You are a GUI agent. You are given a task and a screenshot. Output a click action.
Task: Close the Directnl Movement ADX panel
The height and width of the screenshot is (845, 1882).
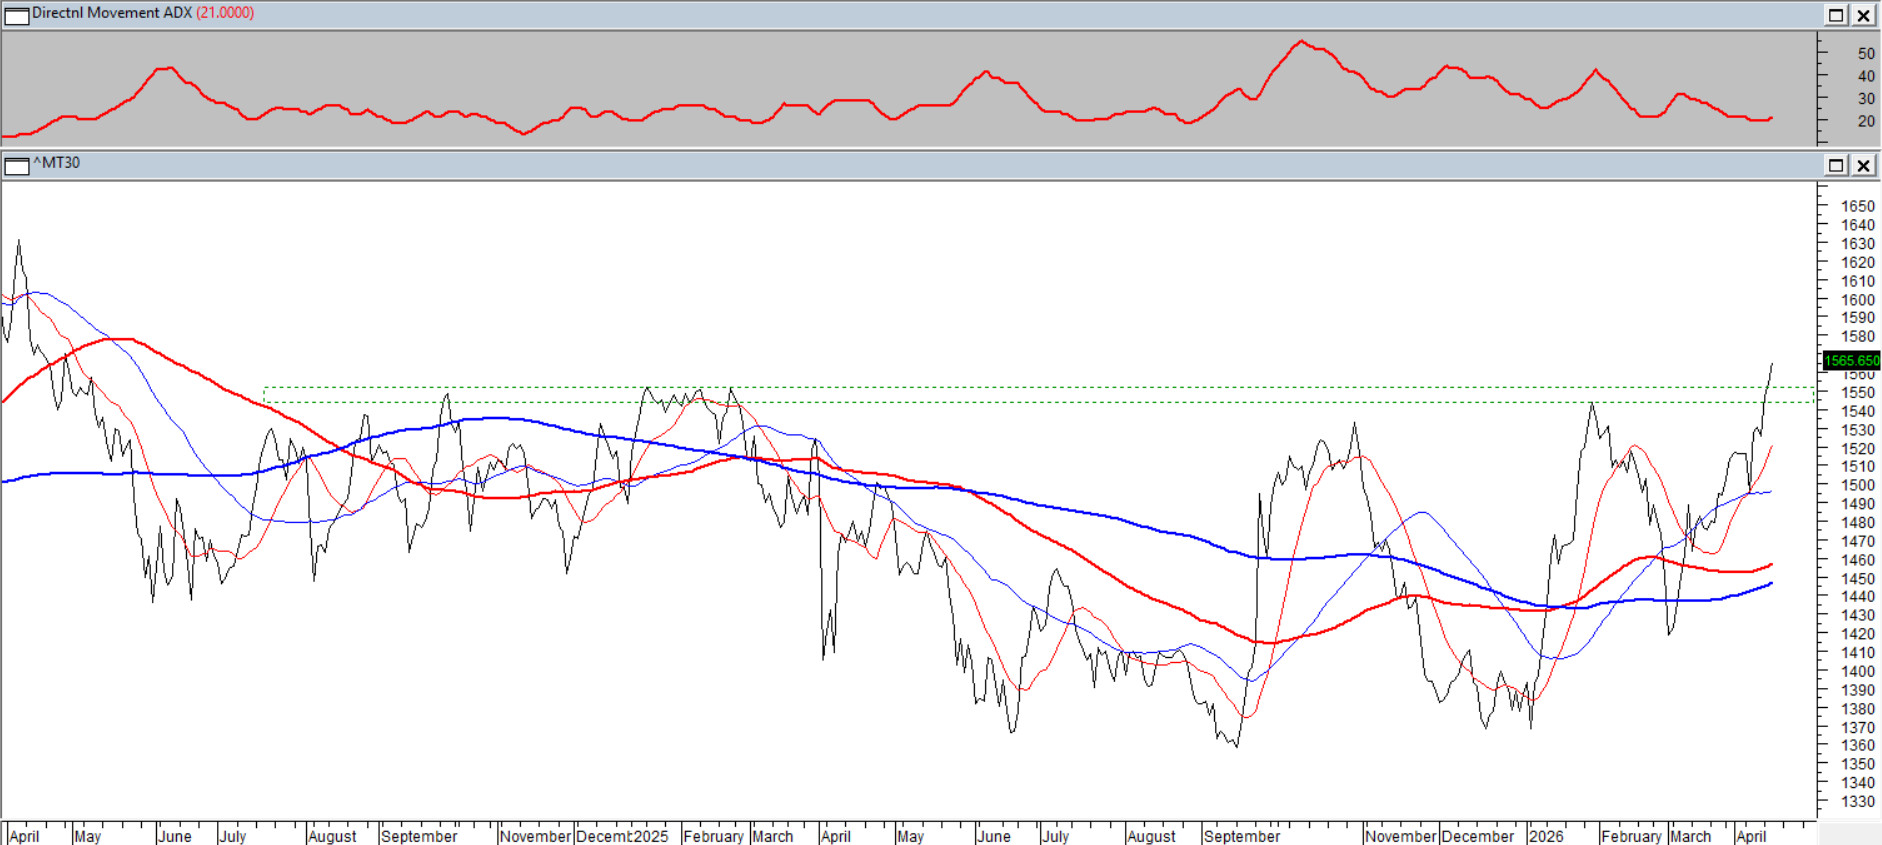click(x=1864, y=15)
